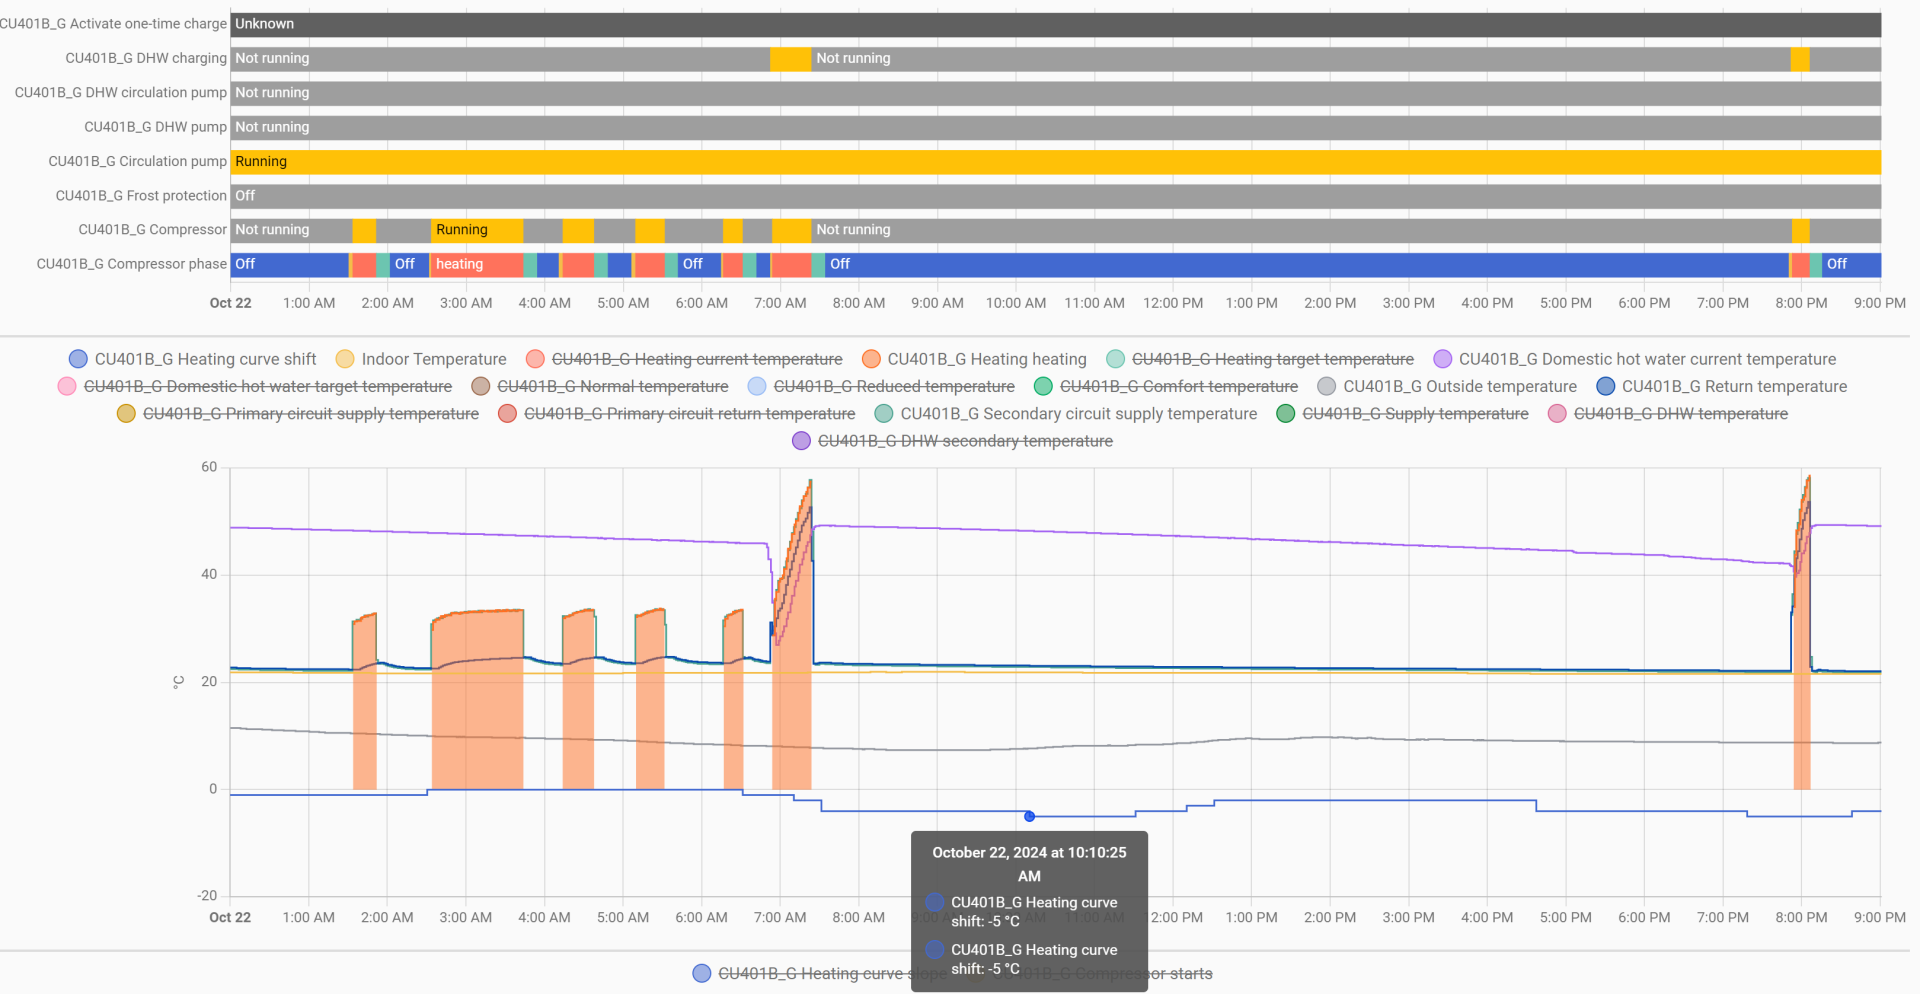
Task: Enable the Heating curve slope series
Action: point(810,973)
